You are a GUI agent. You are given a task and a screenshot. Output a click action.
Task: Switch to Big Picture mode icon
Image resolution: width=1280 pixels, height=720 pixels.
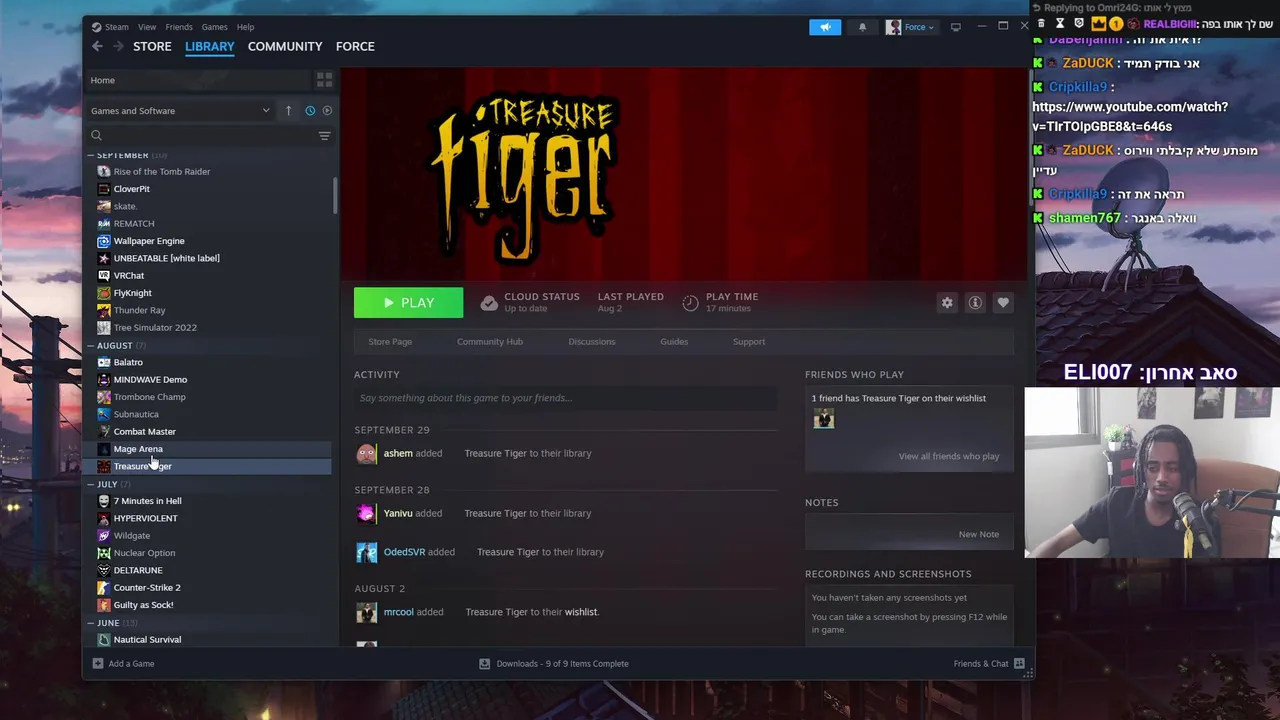955,27
